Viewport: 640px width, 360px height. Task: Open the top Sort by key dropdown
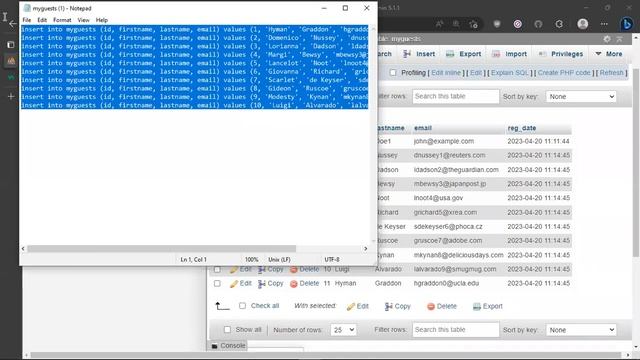[x=581, y=97]
